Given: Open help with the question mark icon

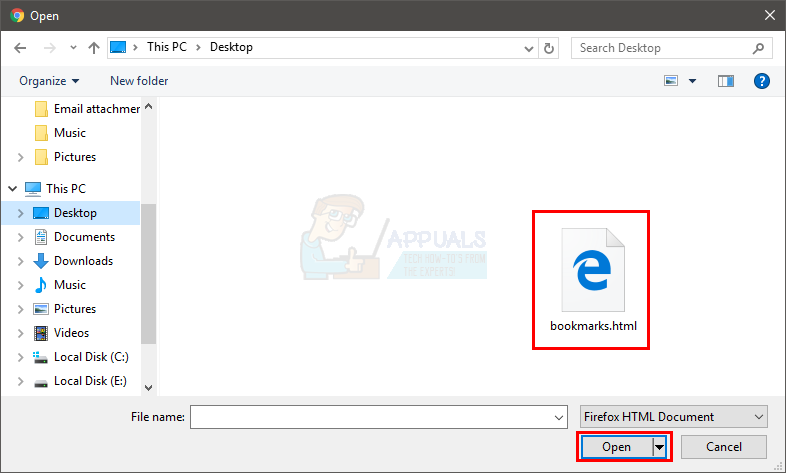Looking at the screenshot, I should [761, 81].
